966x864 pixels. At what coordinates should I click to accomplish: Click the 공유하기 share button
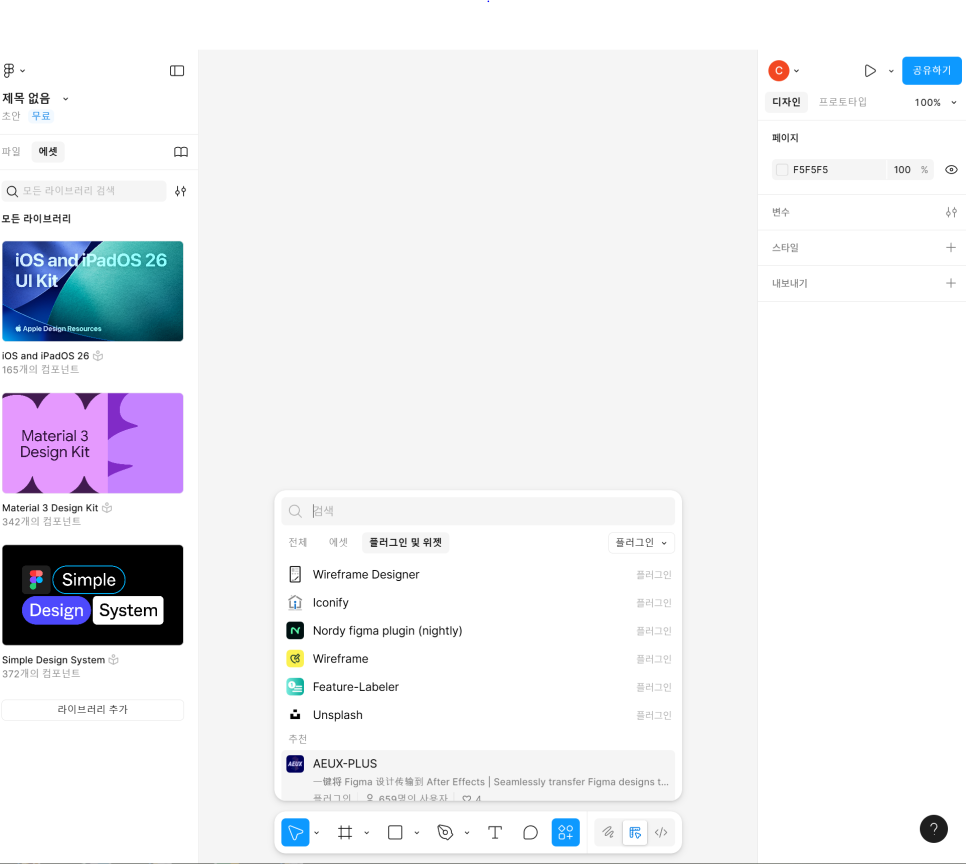click(x=931, y=71)
